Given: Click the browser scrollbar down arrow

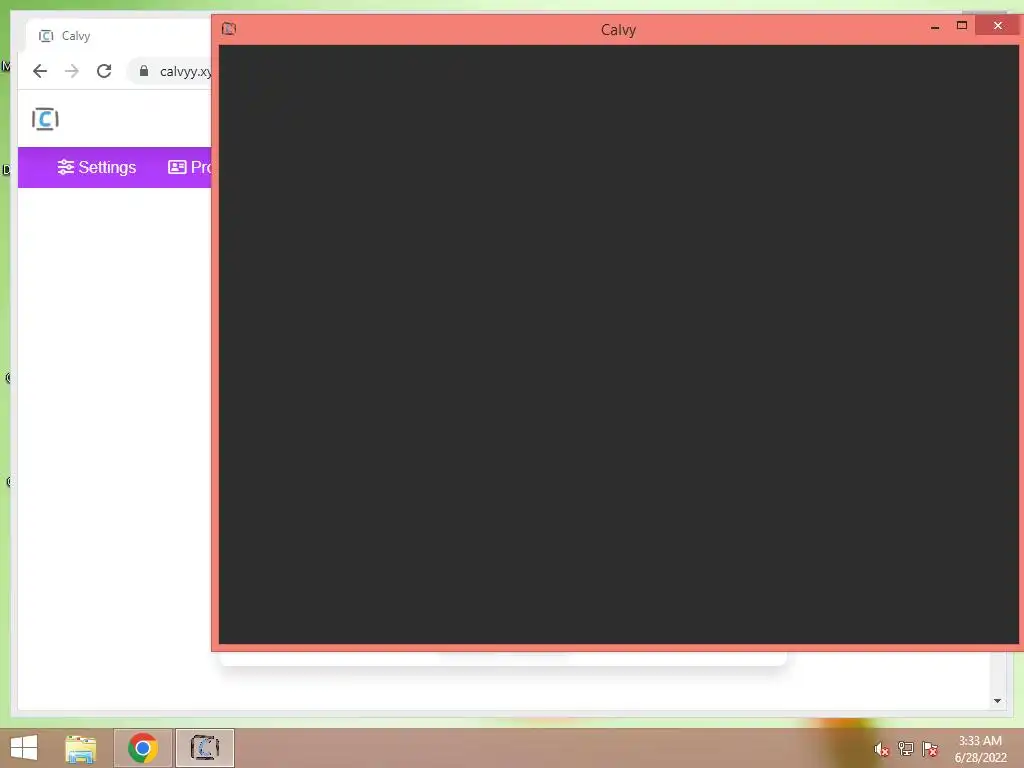Looking at the screenshot, I should (x=997, y=701).
